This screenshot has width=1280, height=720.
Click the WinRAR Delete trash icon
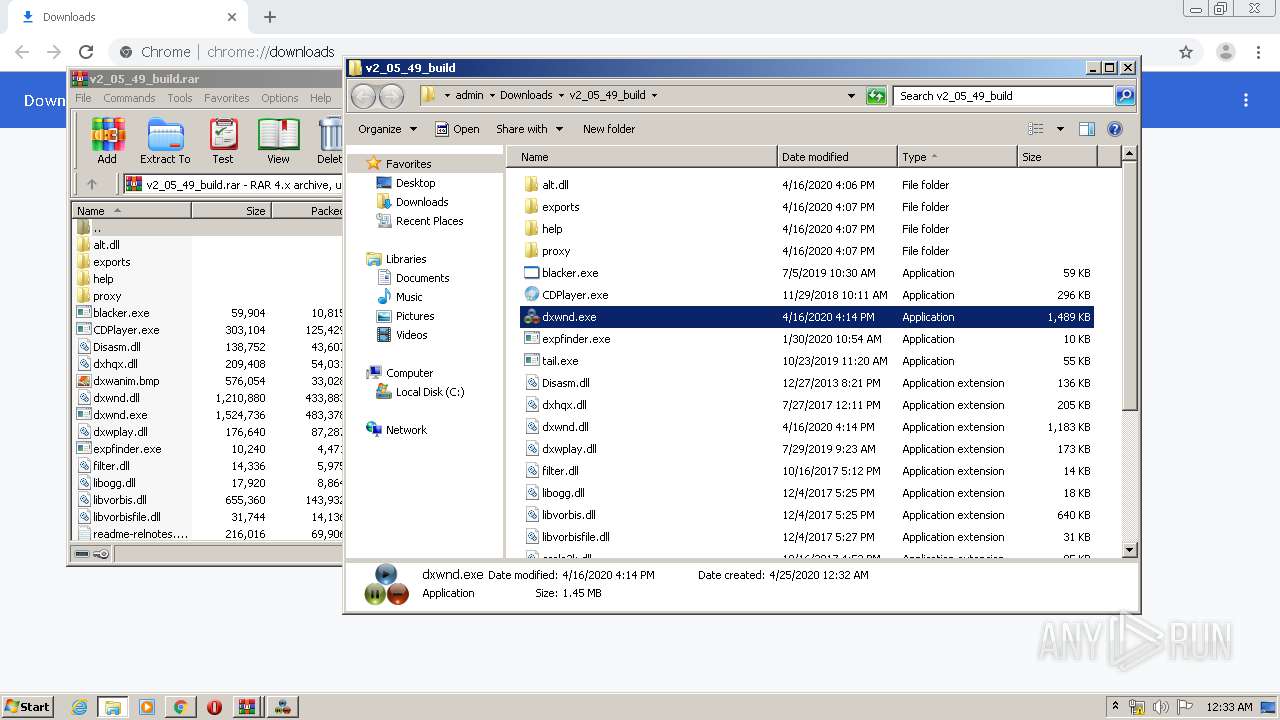[x=329, y=140]
